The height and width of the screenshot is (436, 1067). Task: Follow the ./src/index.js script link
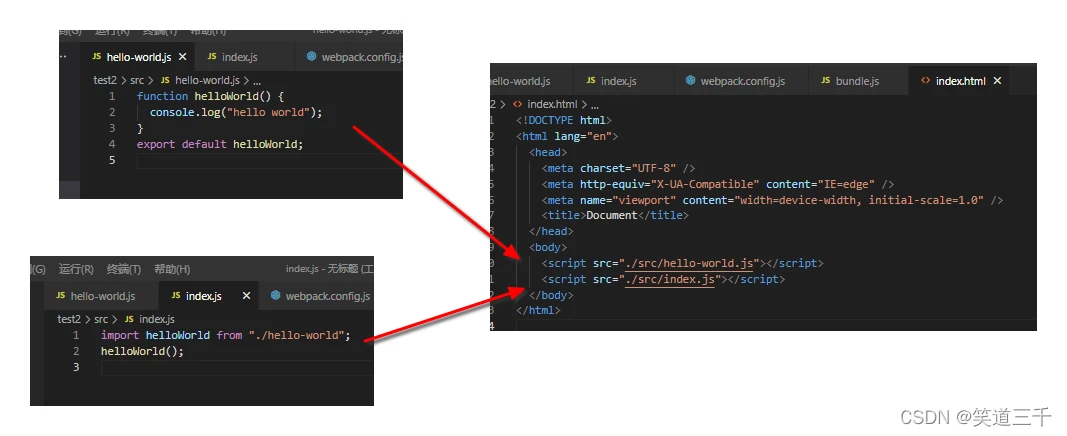click(x=670, y=279)
